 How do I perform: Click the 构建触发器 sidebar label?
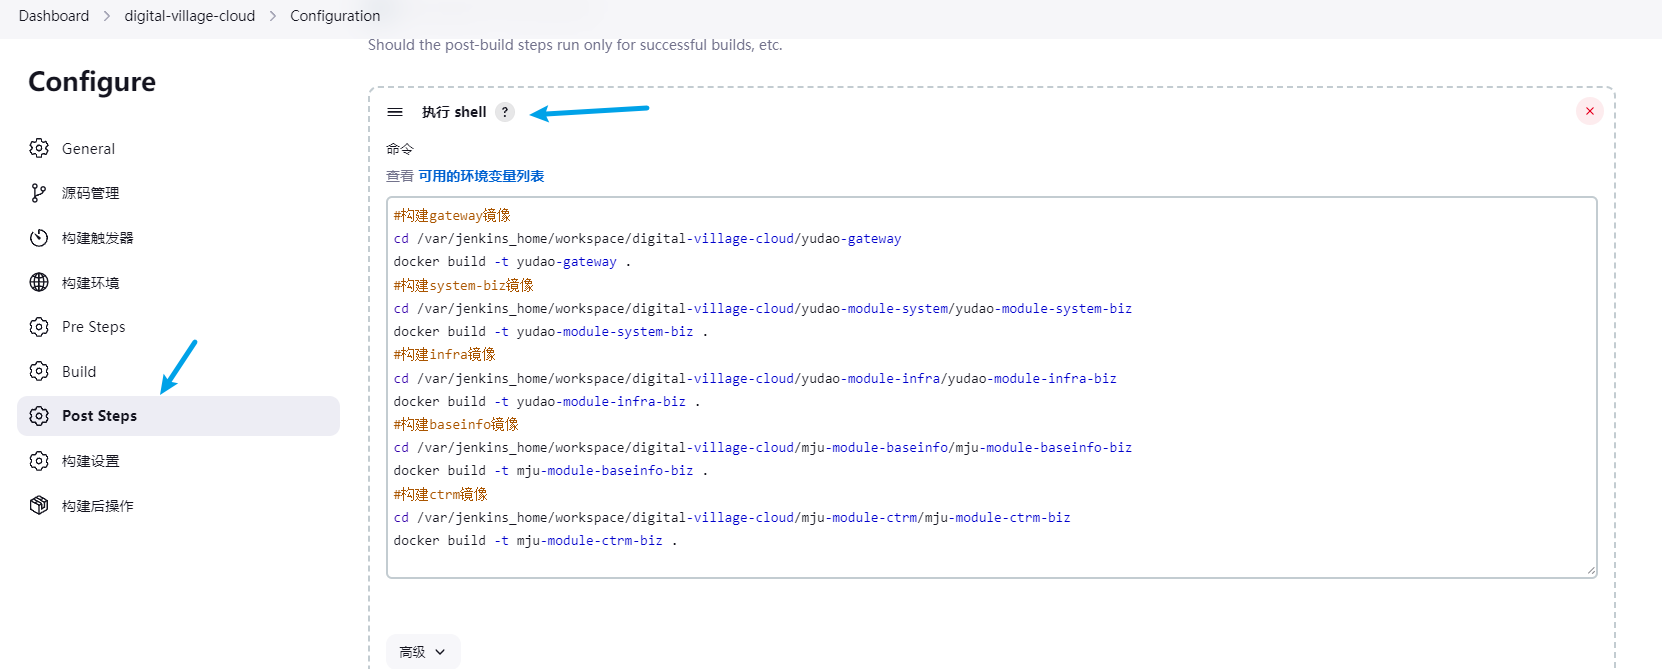[97, 238]
